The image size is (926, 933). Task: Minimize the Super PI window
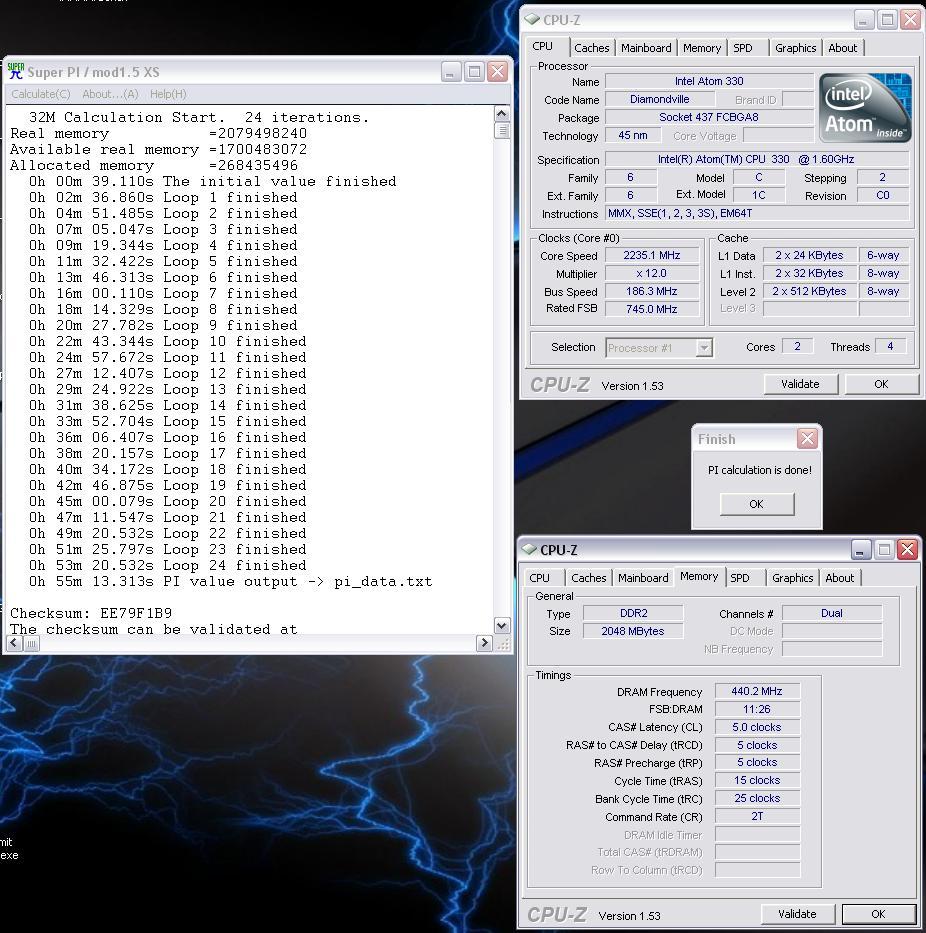click(451, 72)
